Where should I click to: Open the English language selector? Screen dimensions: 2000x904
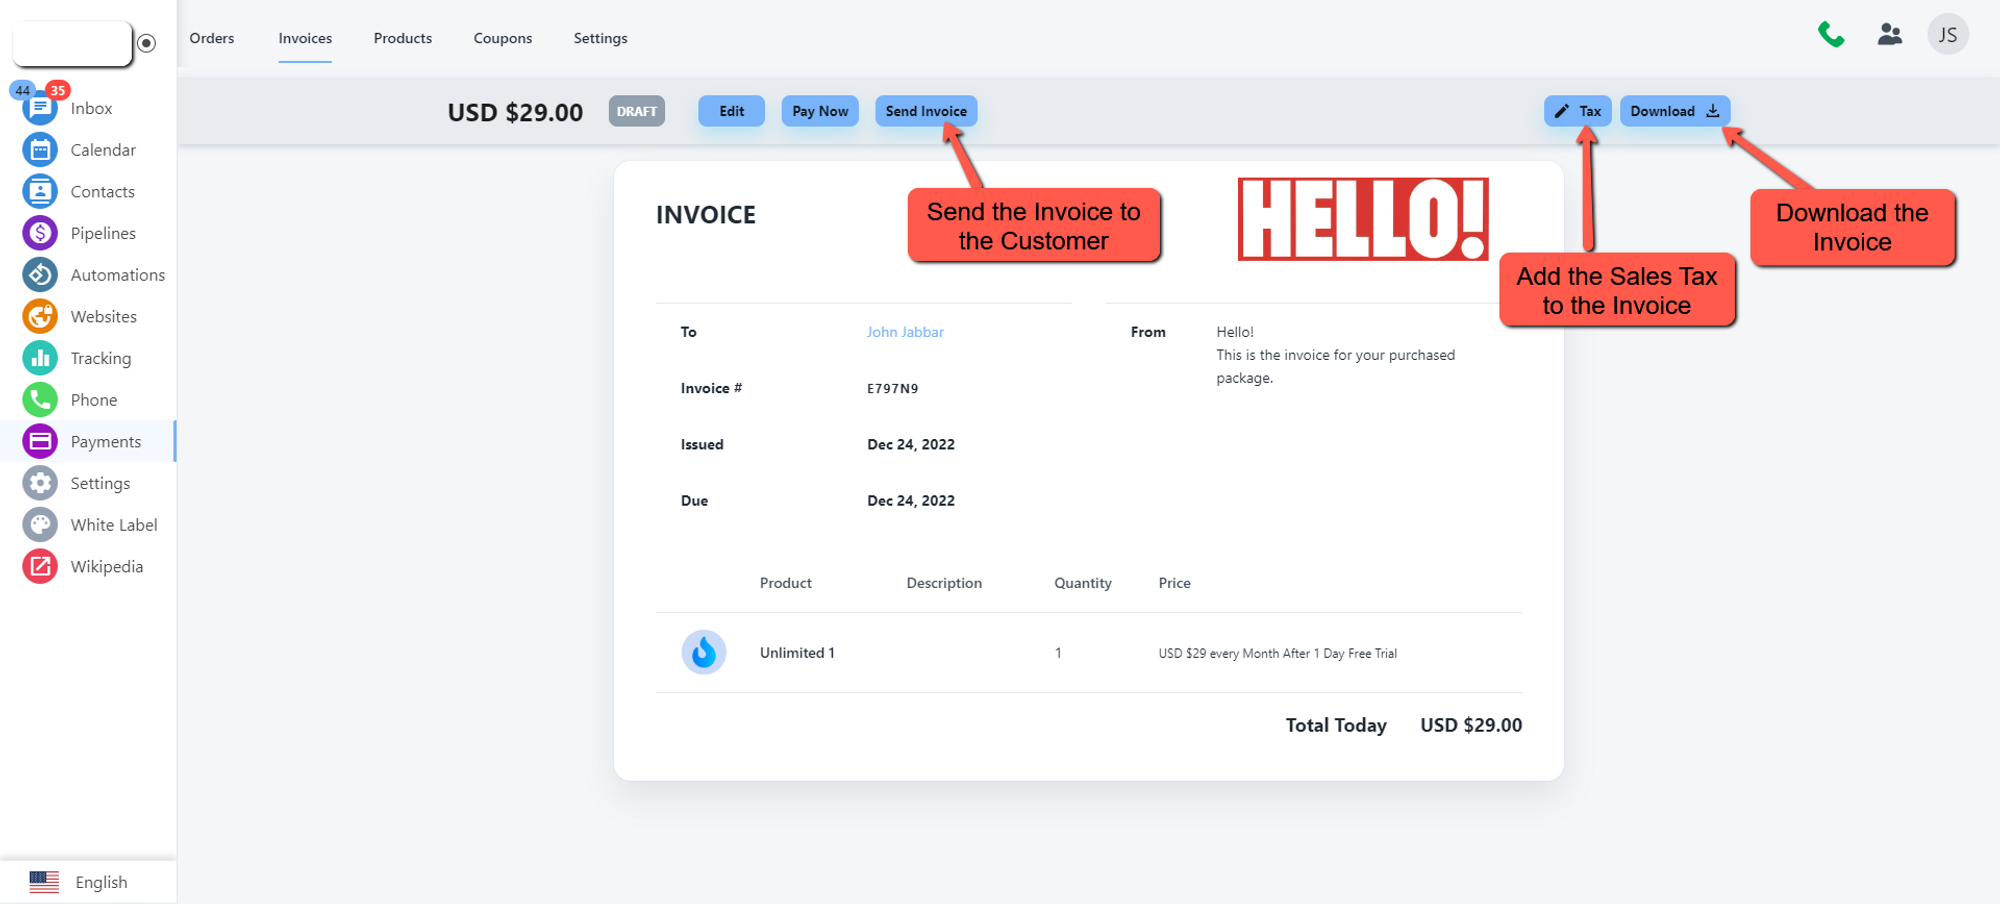[80, 882]
